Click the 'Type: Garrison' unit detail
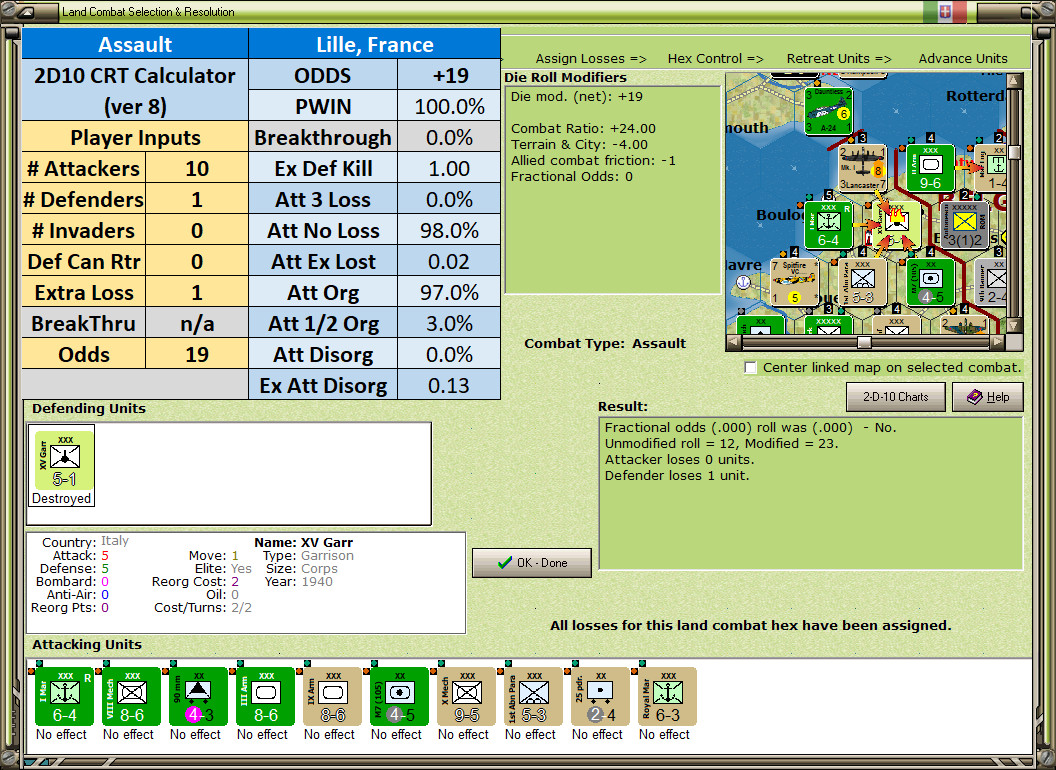This screenshot has height=770, width=1056. tap(308, 556)
